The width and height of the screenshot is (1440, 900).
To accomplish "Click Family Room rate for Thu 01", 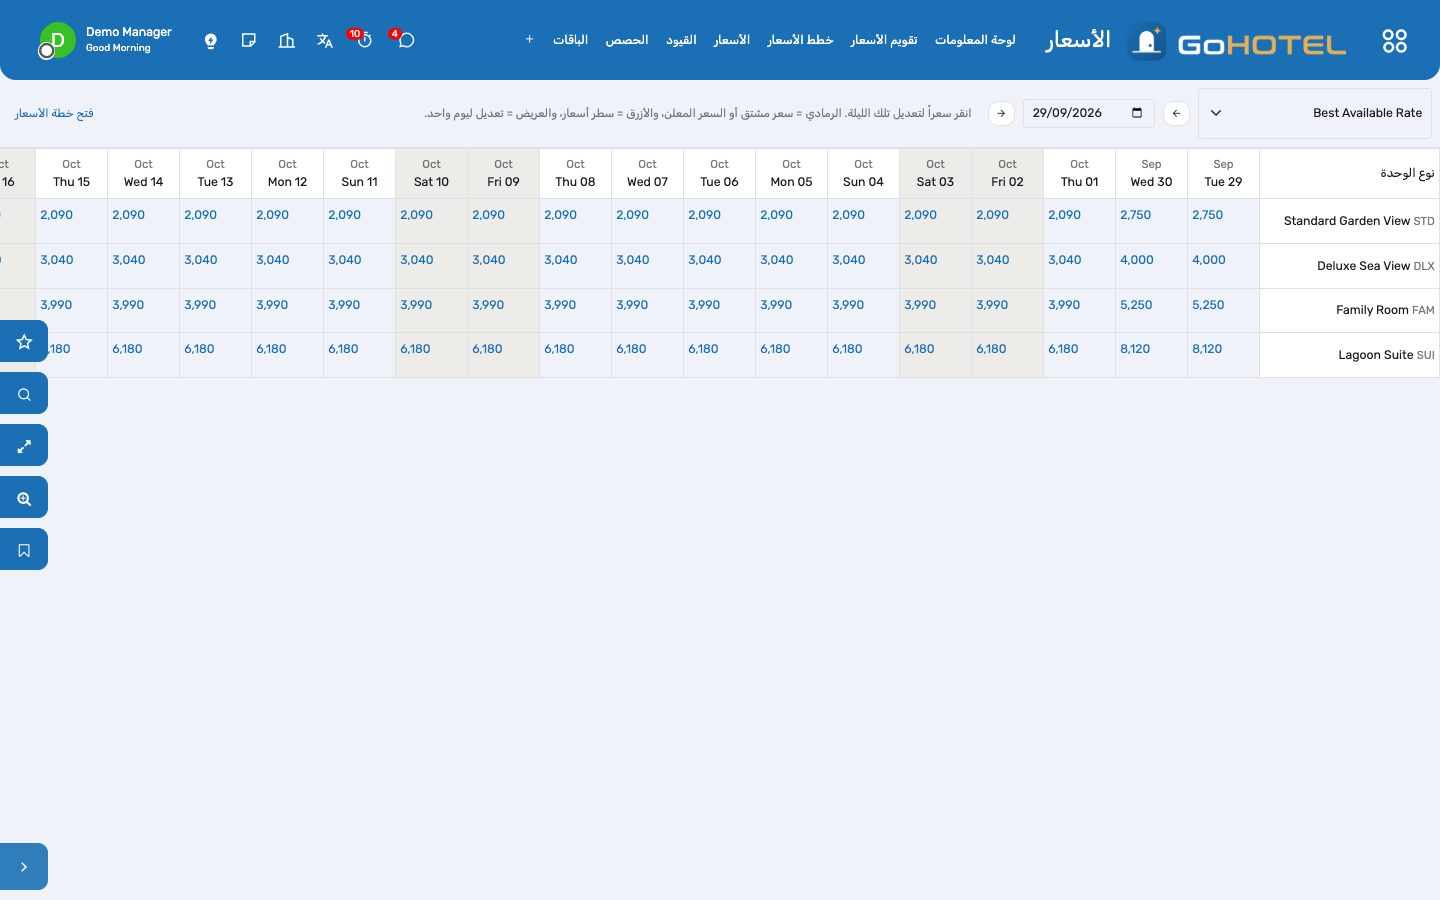I will pyautogui.click(x=1064, y=305).
